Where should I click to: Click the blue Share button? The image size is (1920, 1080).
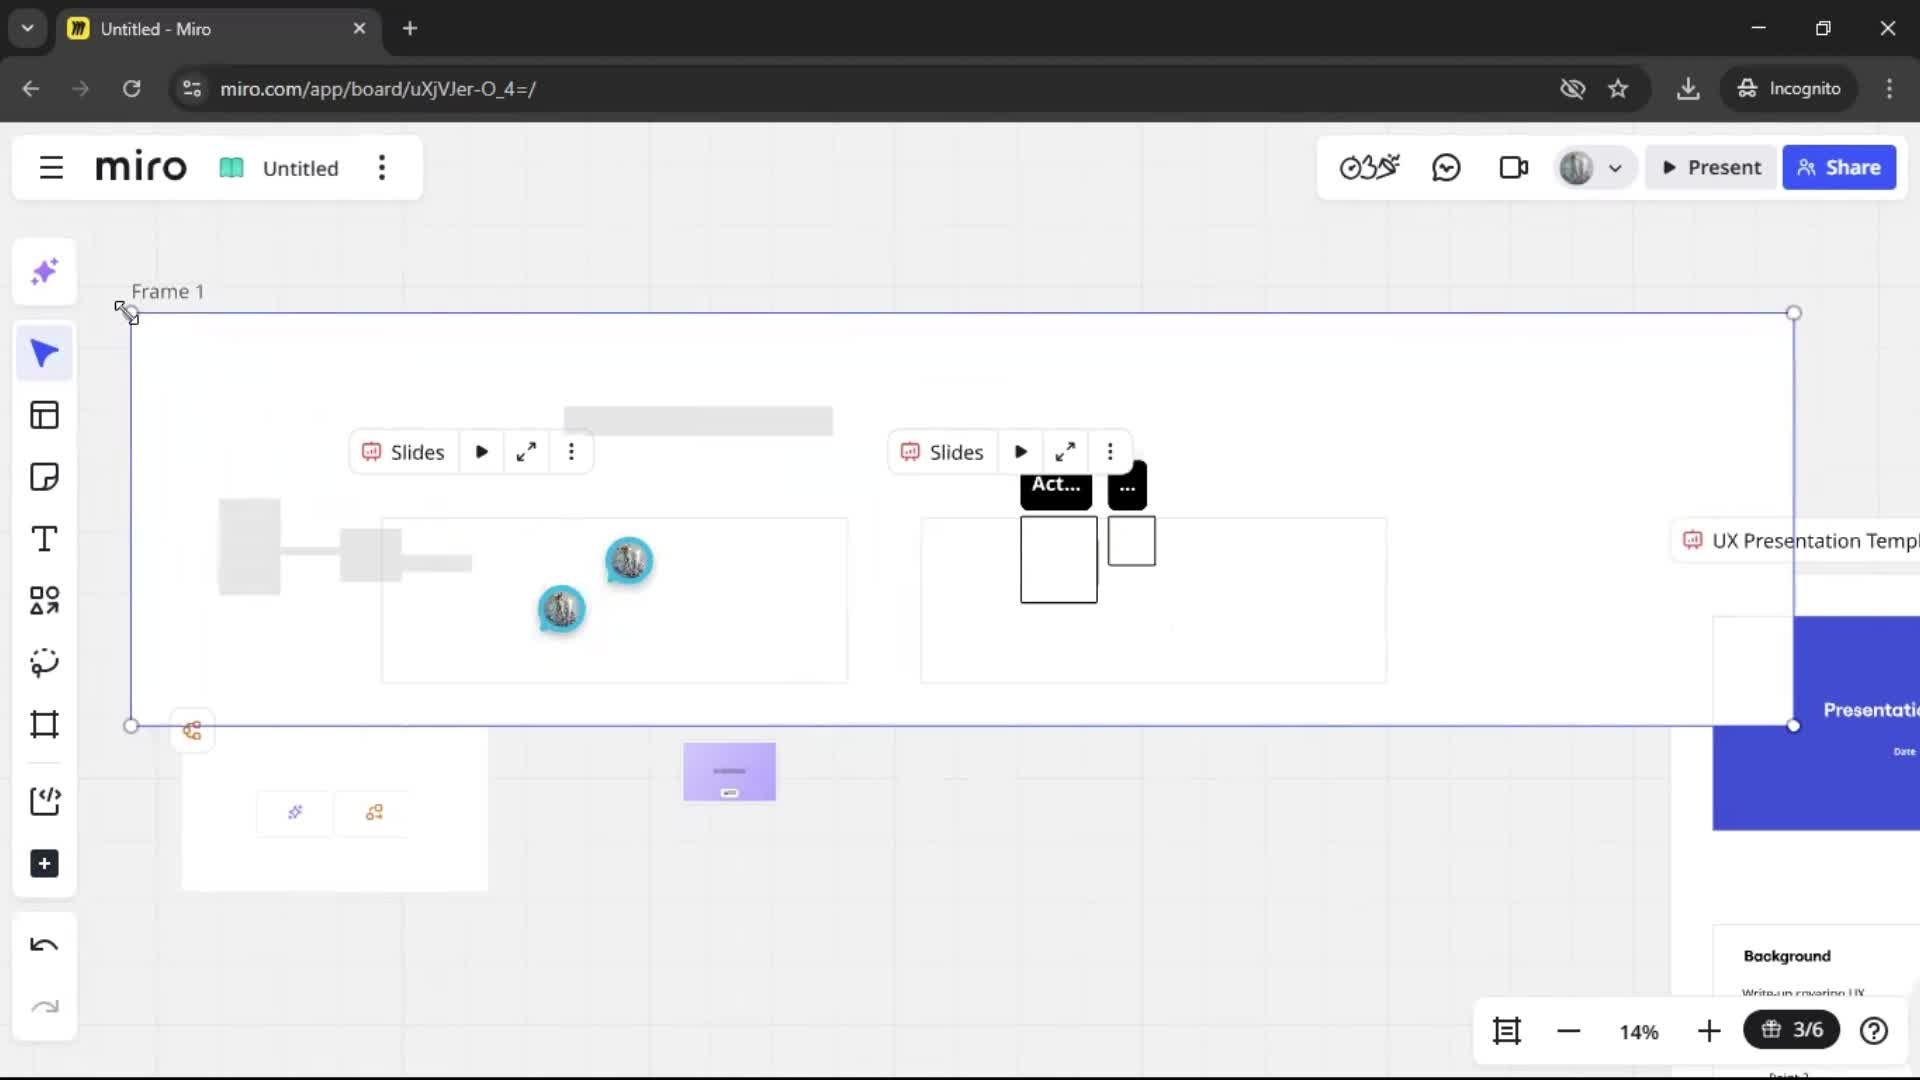point(1838,167)
